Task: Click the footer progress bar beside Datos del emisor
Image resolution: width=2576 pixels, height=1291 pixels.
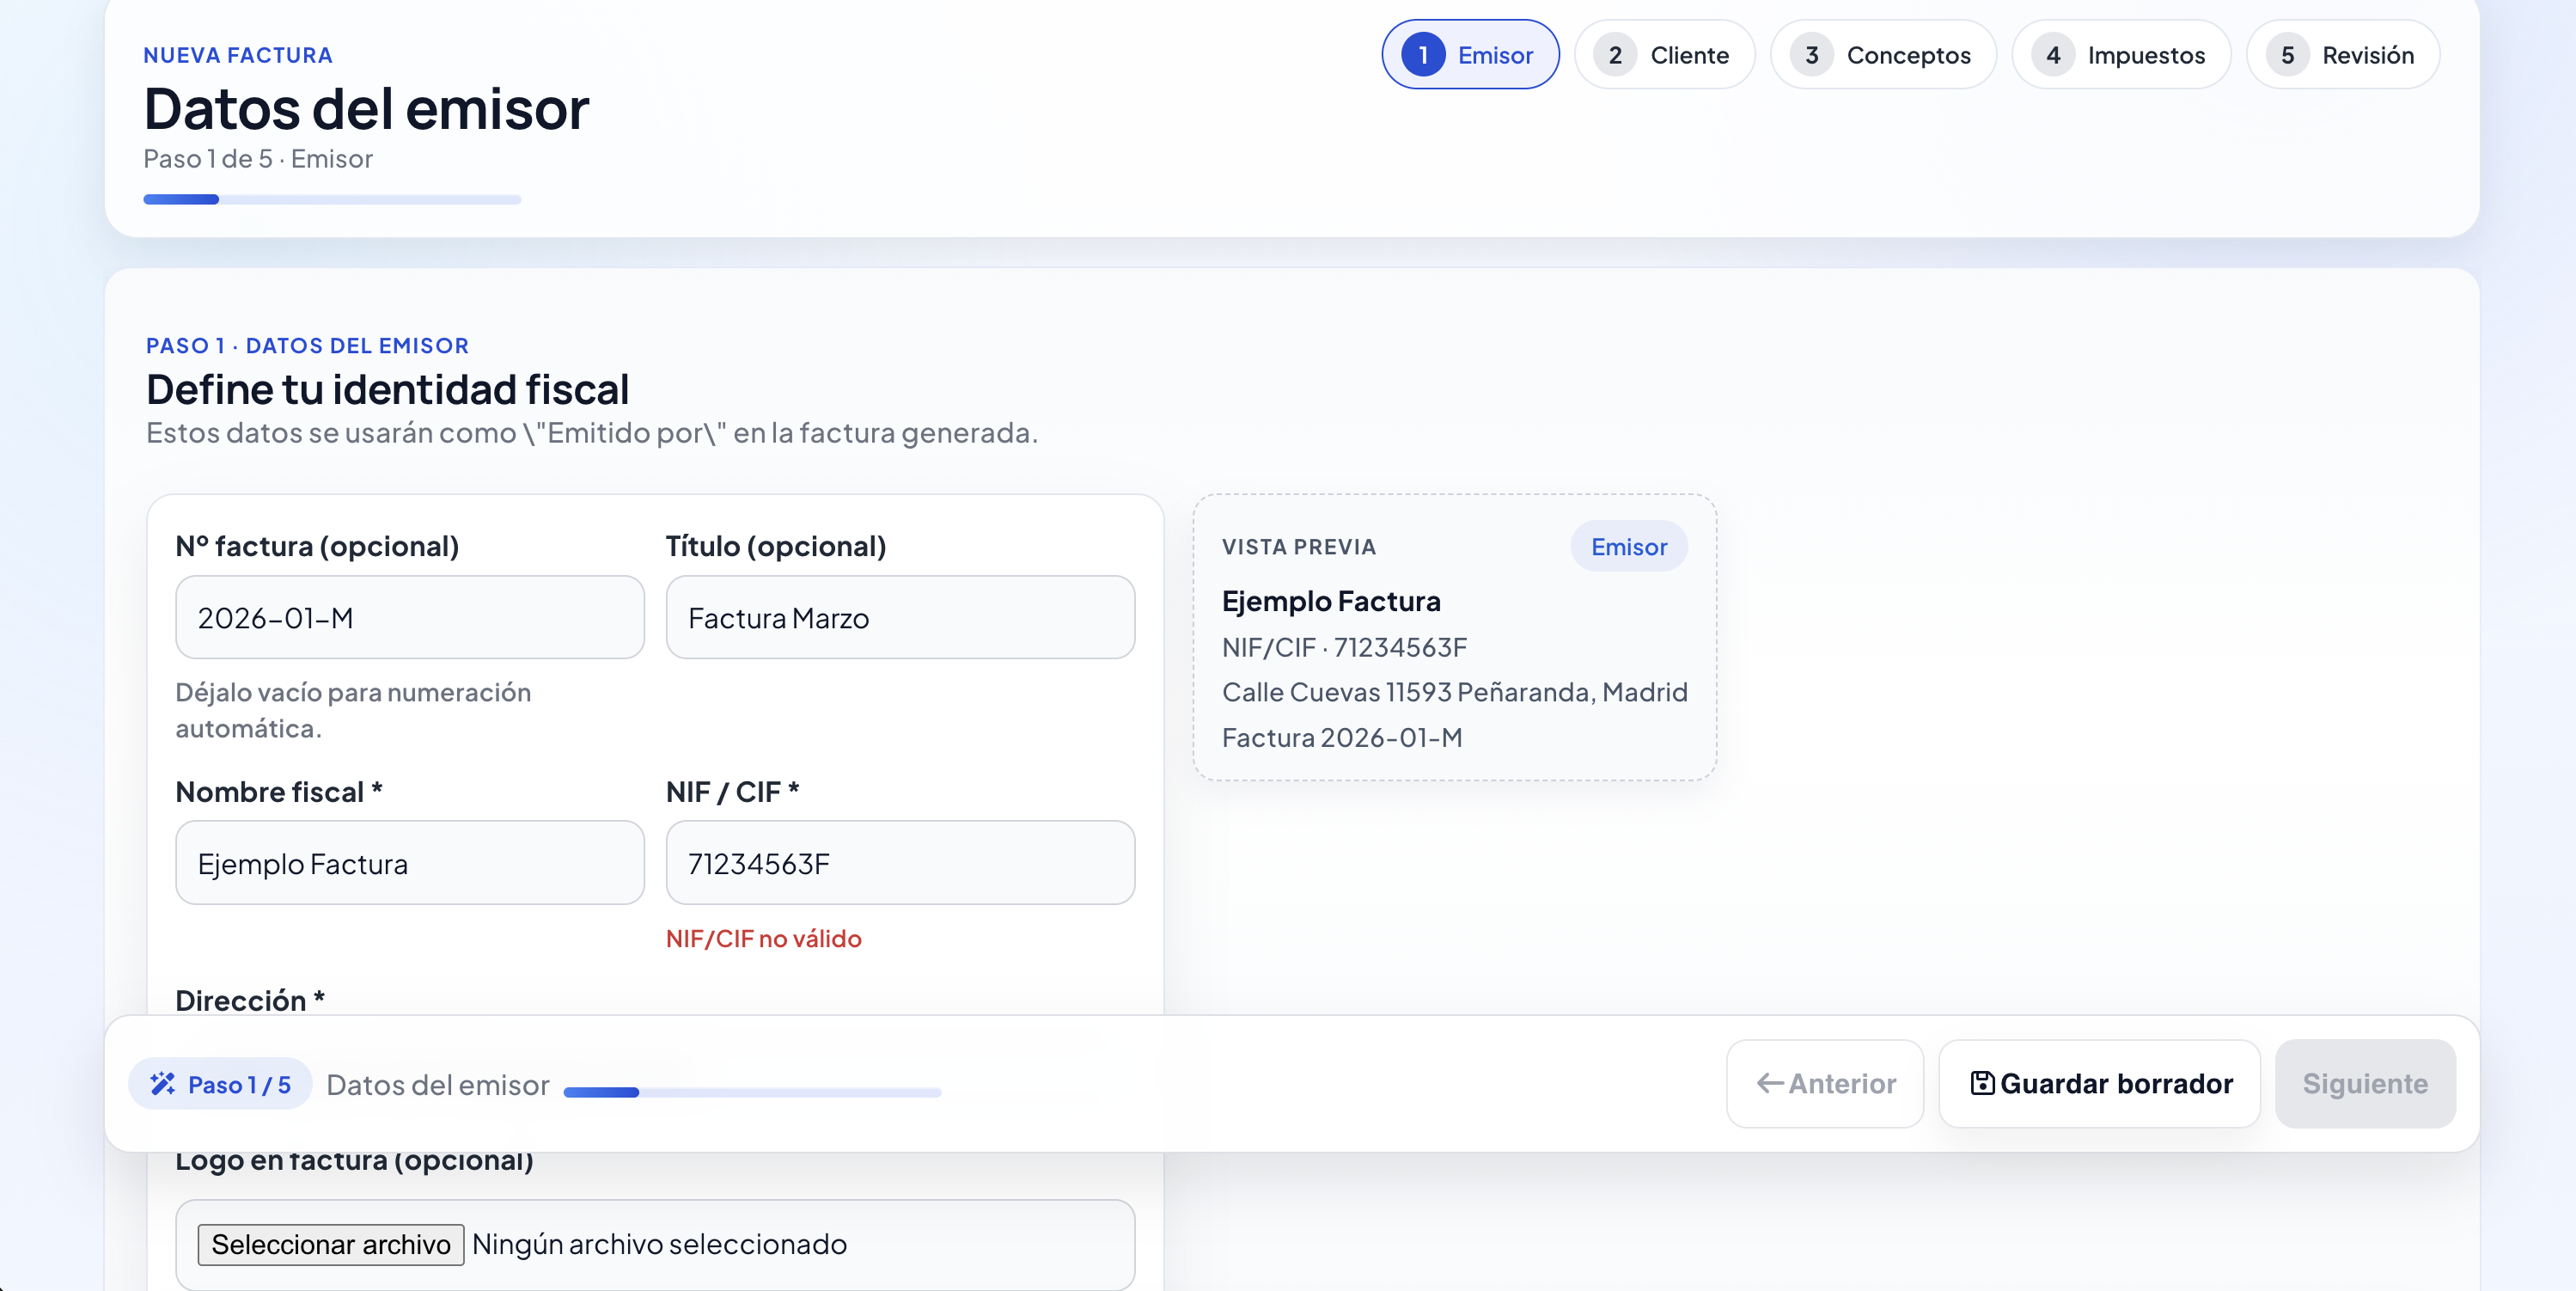Action: (752, 1092)
